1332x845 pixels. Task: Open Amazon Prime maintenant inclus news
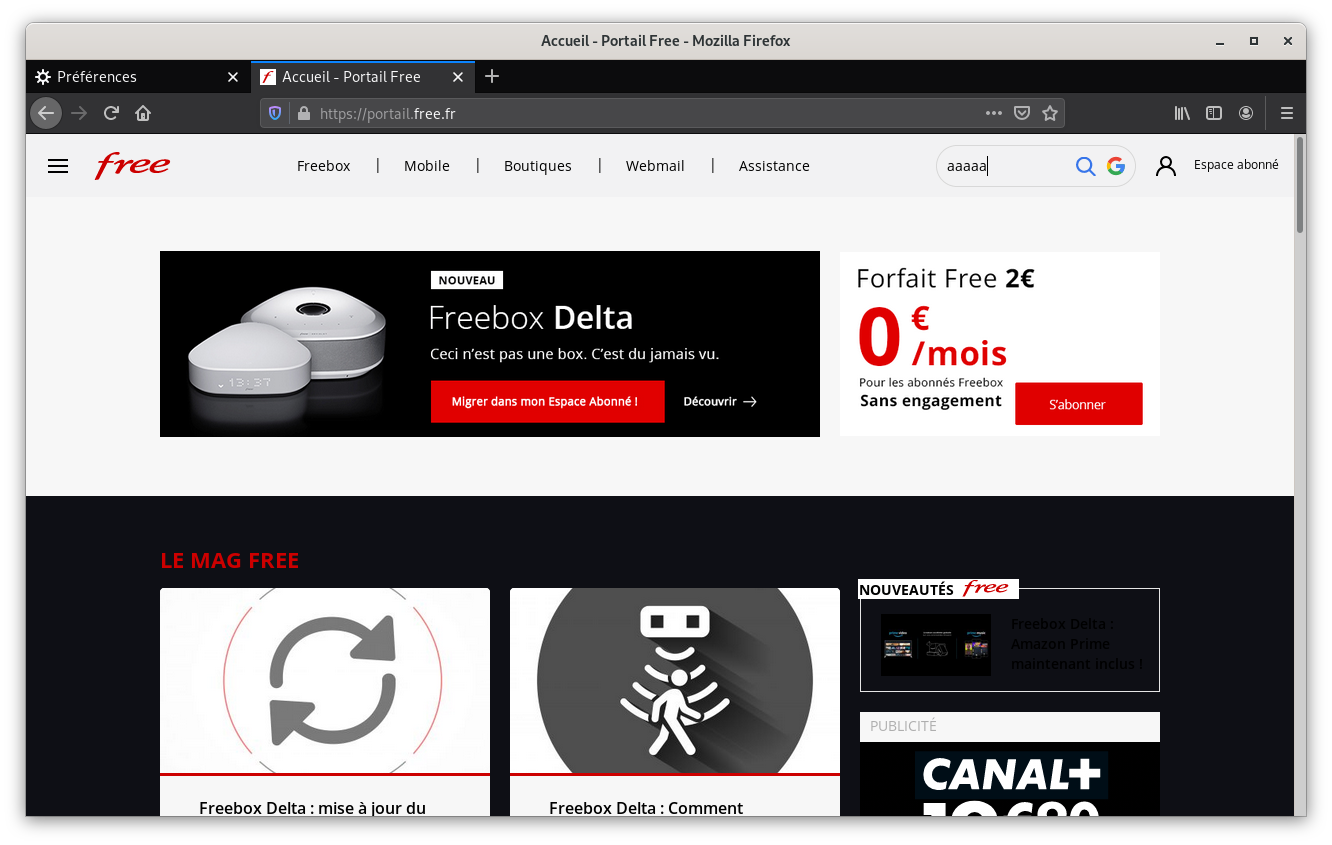[1076, 644]
